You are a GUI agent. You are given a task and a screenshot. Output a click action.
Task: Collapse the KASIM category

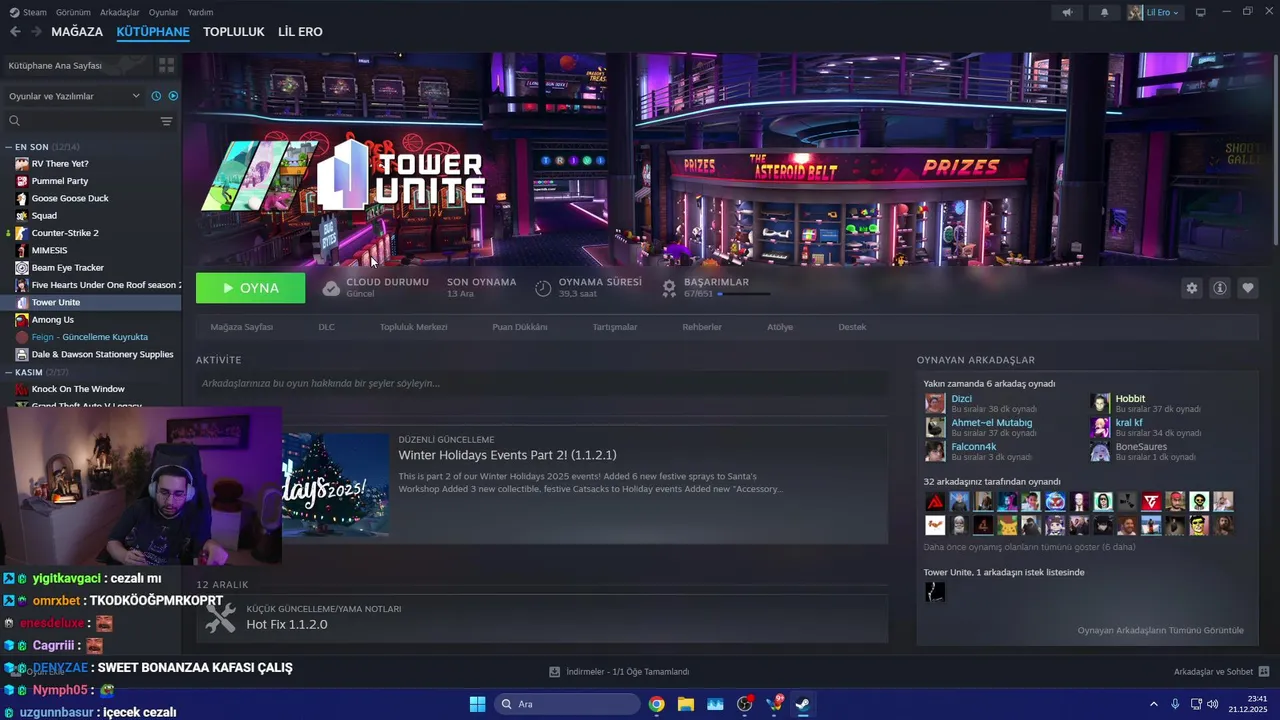tap(9, 372)
